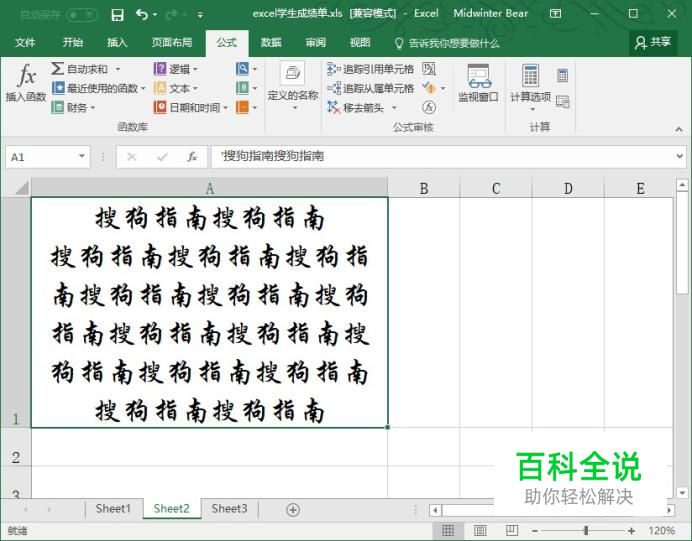
Task: Switch to Sheet1 tab
Action: (x=113, y=509)
